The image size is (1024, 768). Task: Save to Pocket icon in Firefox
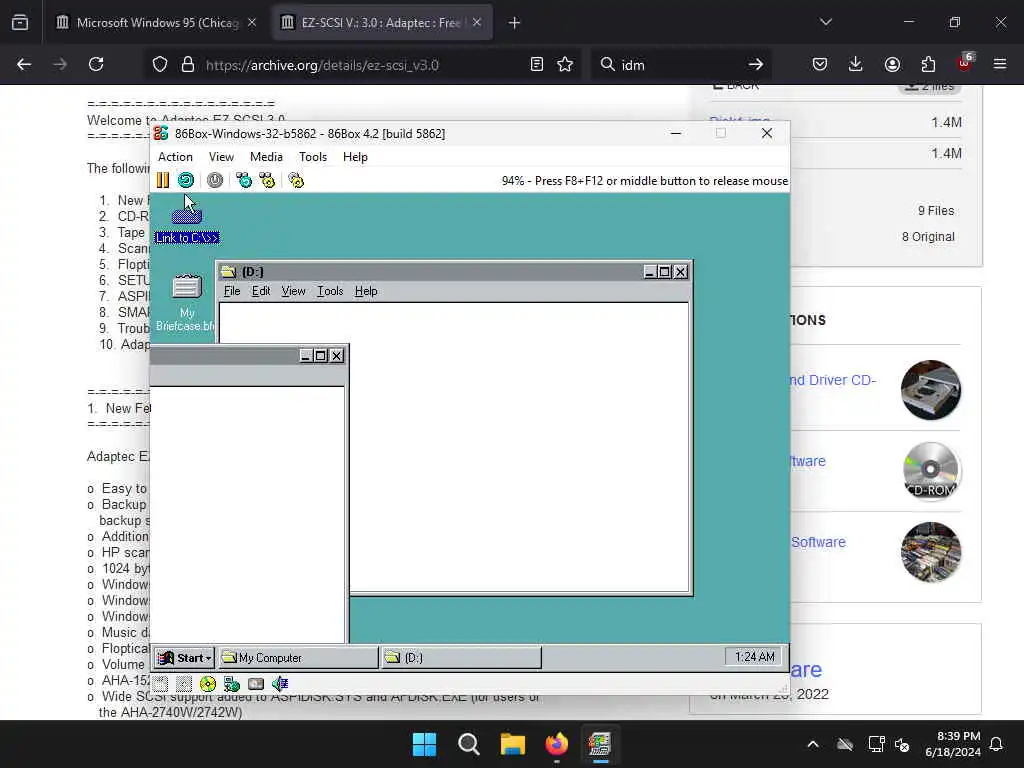click(820, 65)
